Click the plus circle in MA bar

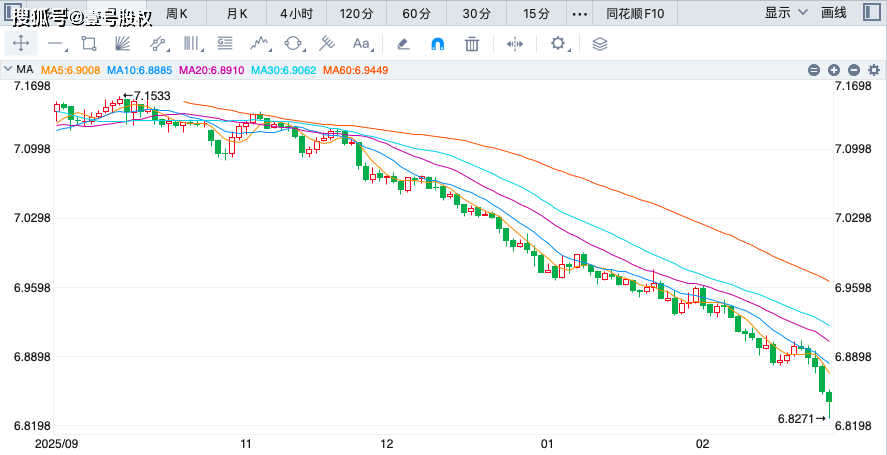(834, 70)
